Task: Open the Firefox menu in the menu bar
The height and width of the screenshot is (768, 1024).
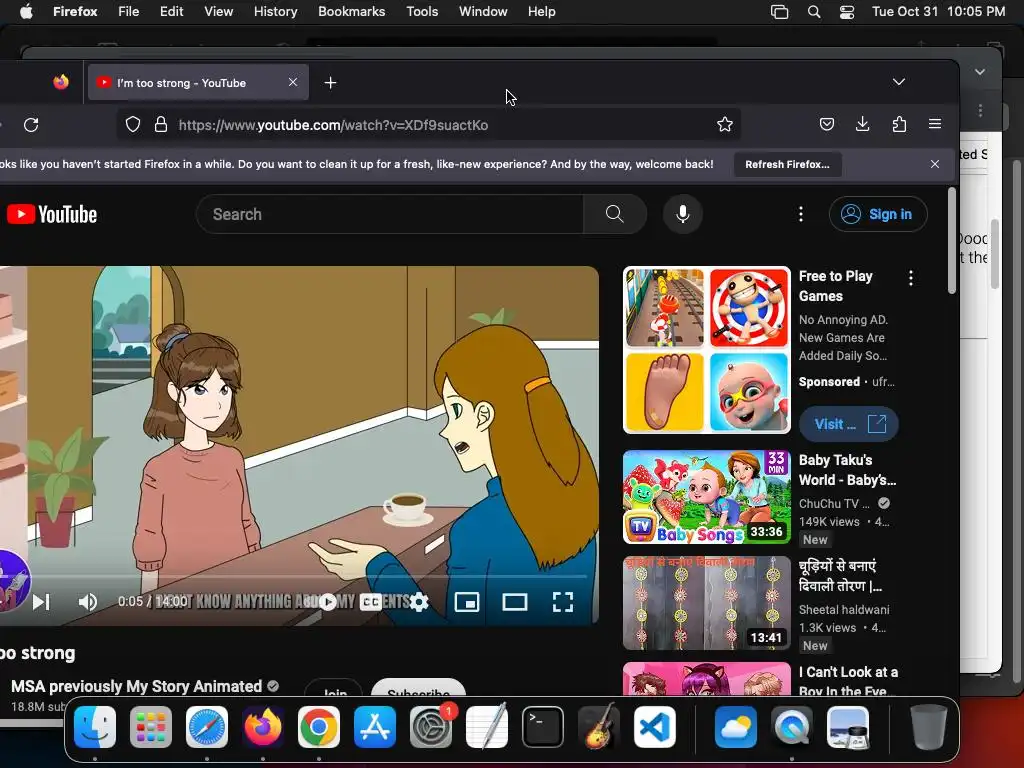Action: 75,12
